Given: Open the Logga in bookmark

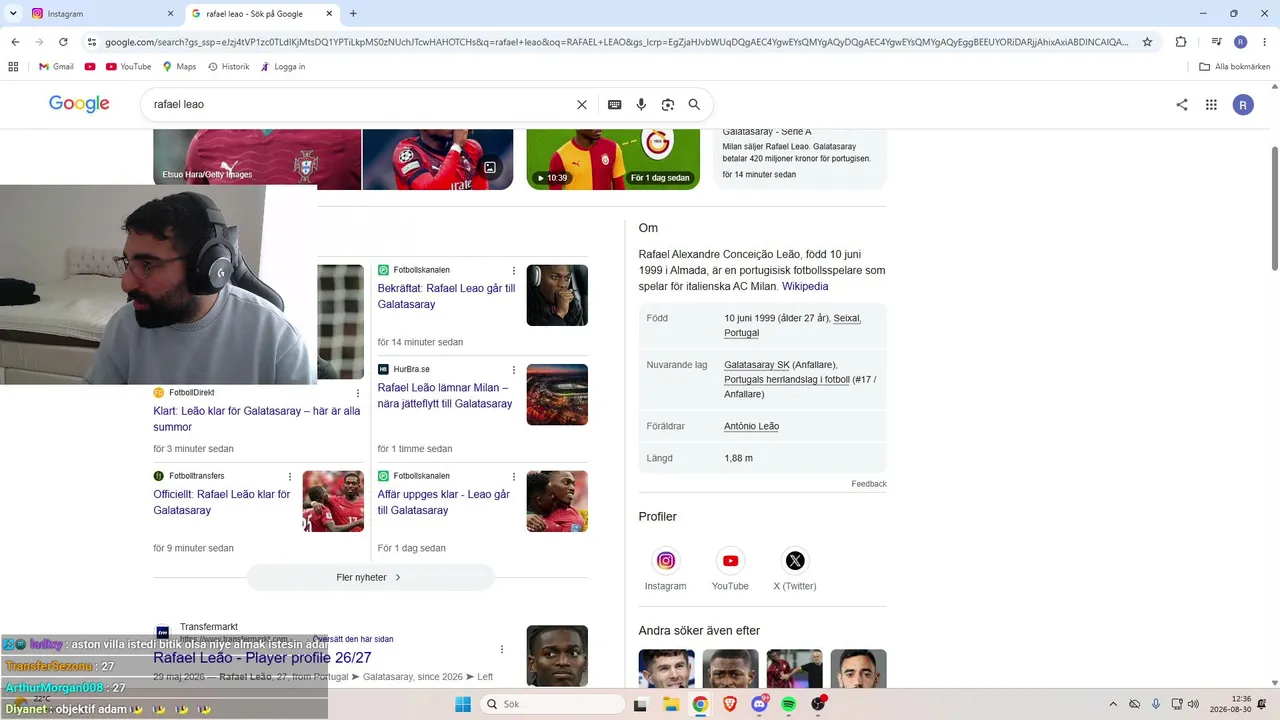Looking at the screenshot, I should [x=282, y=67].
